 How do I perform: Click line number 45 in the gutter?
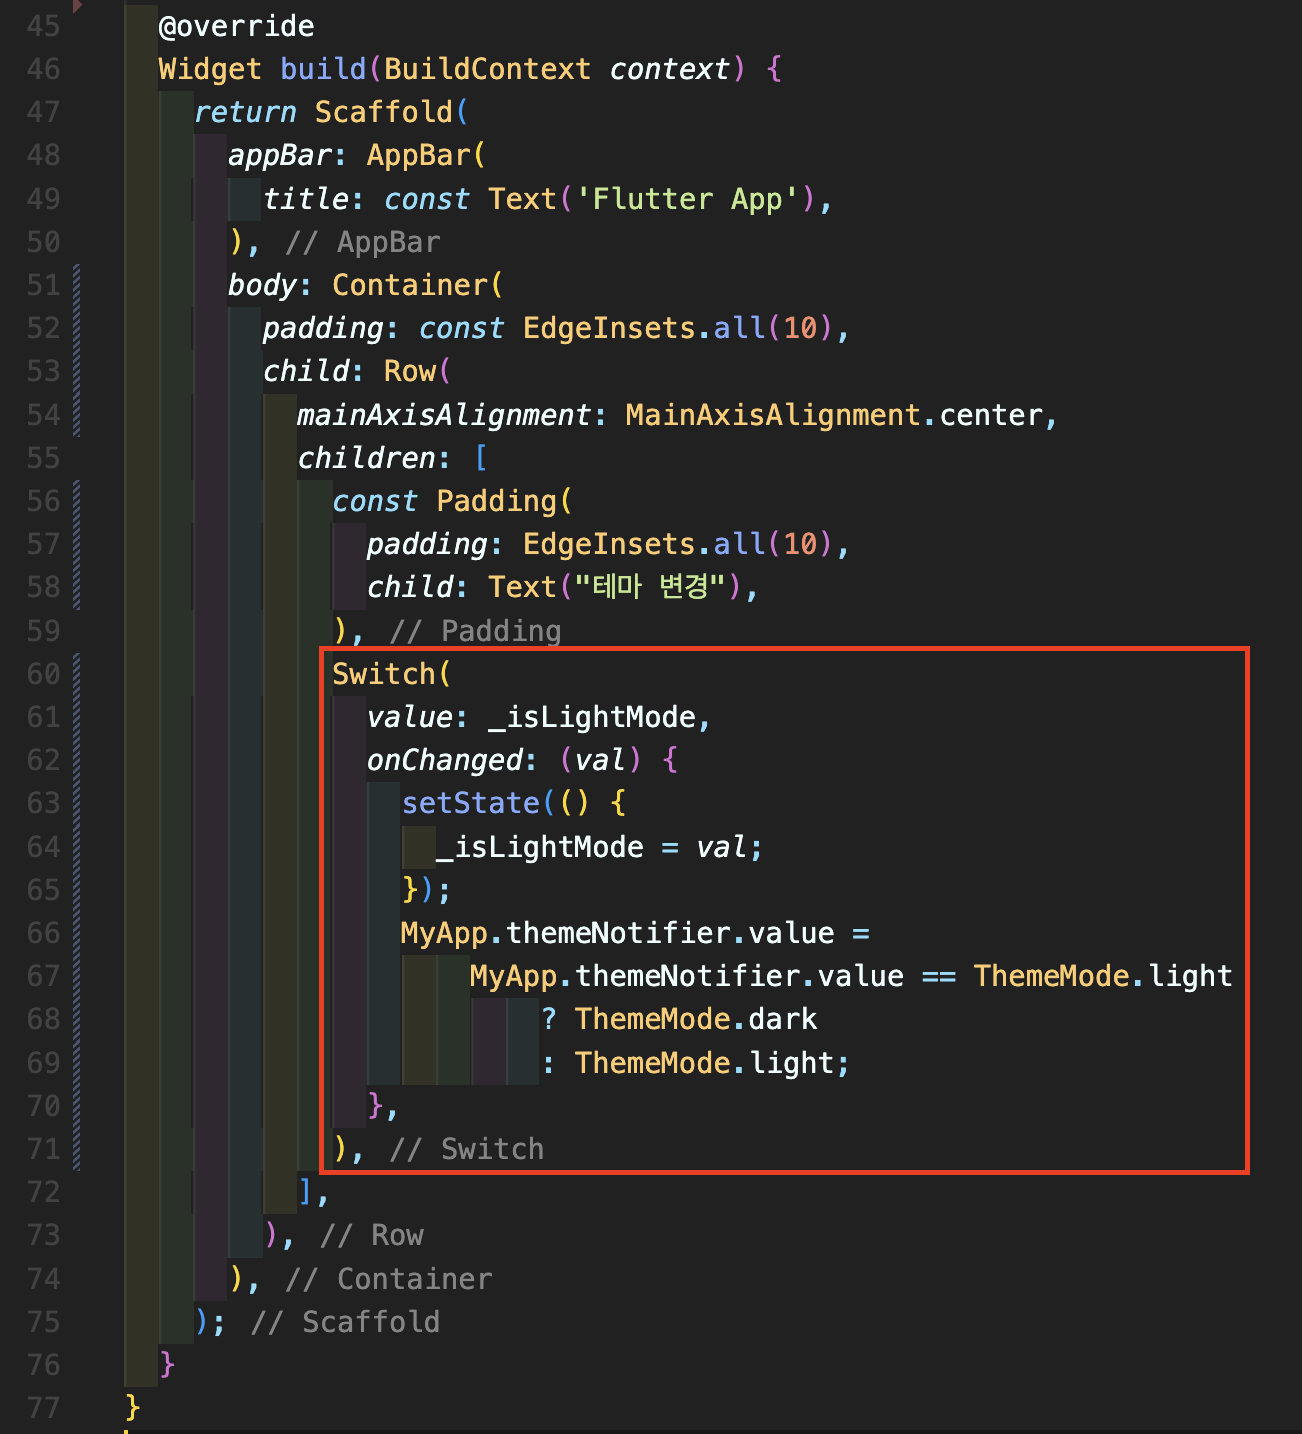43,26
